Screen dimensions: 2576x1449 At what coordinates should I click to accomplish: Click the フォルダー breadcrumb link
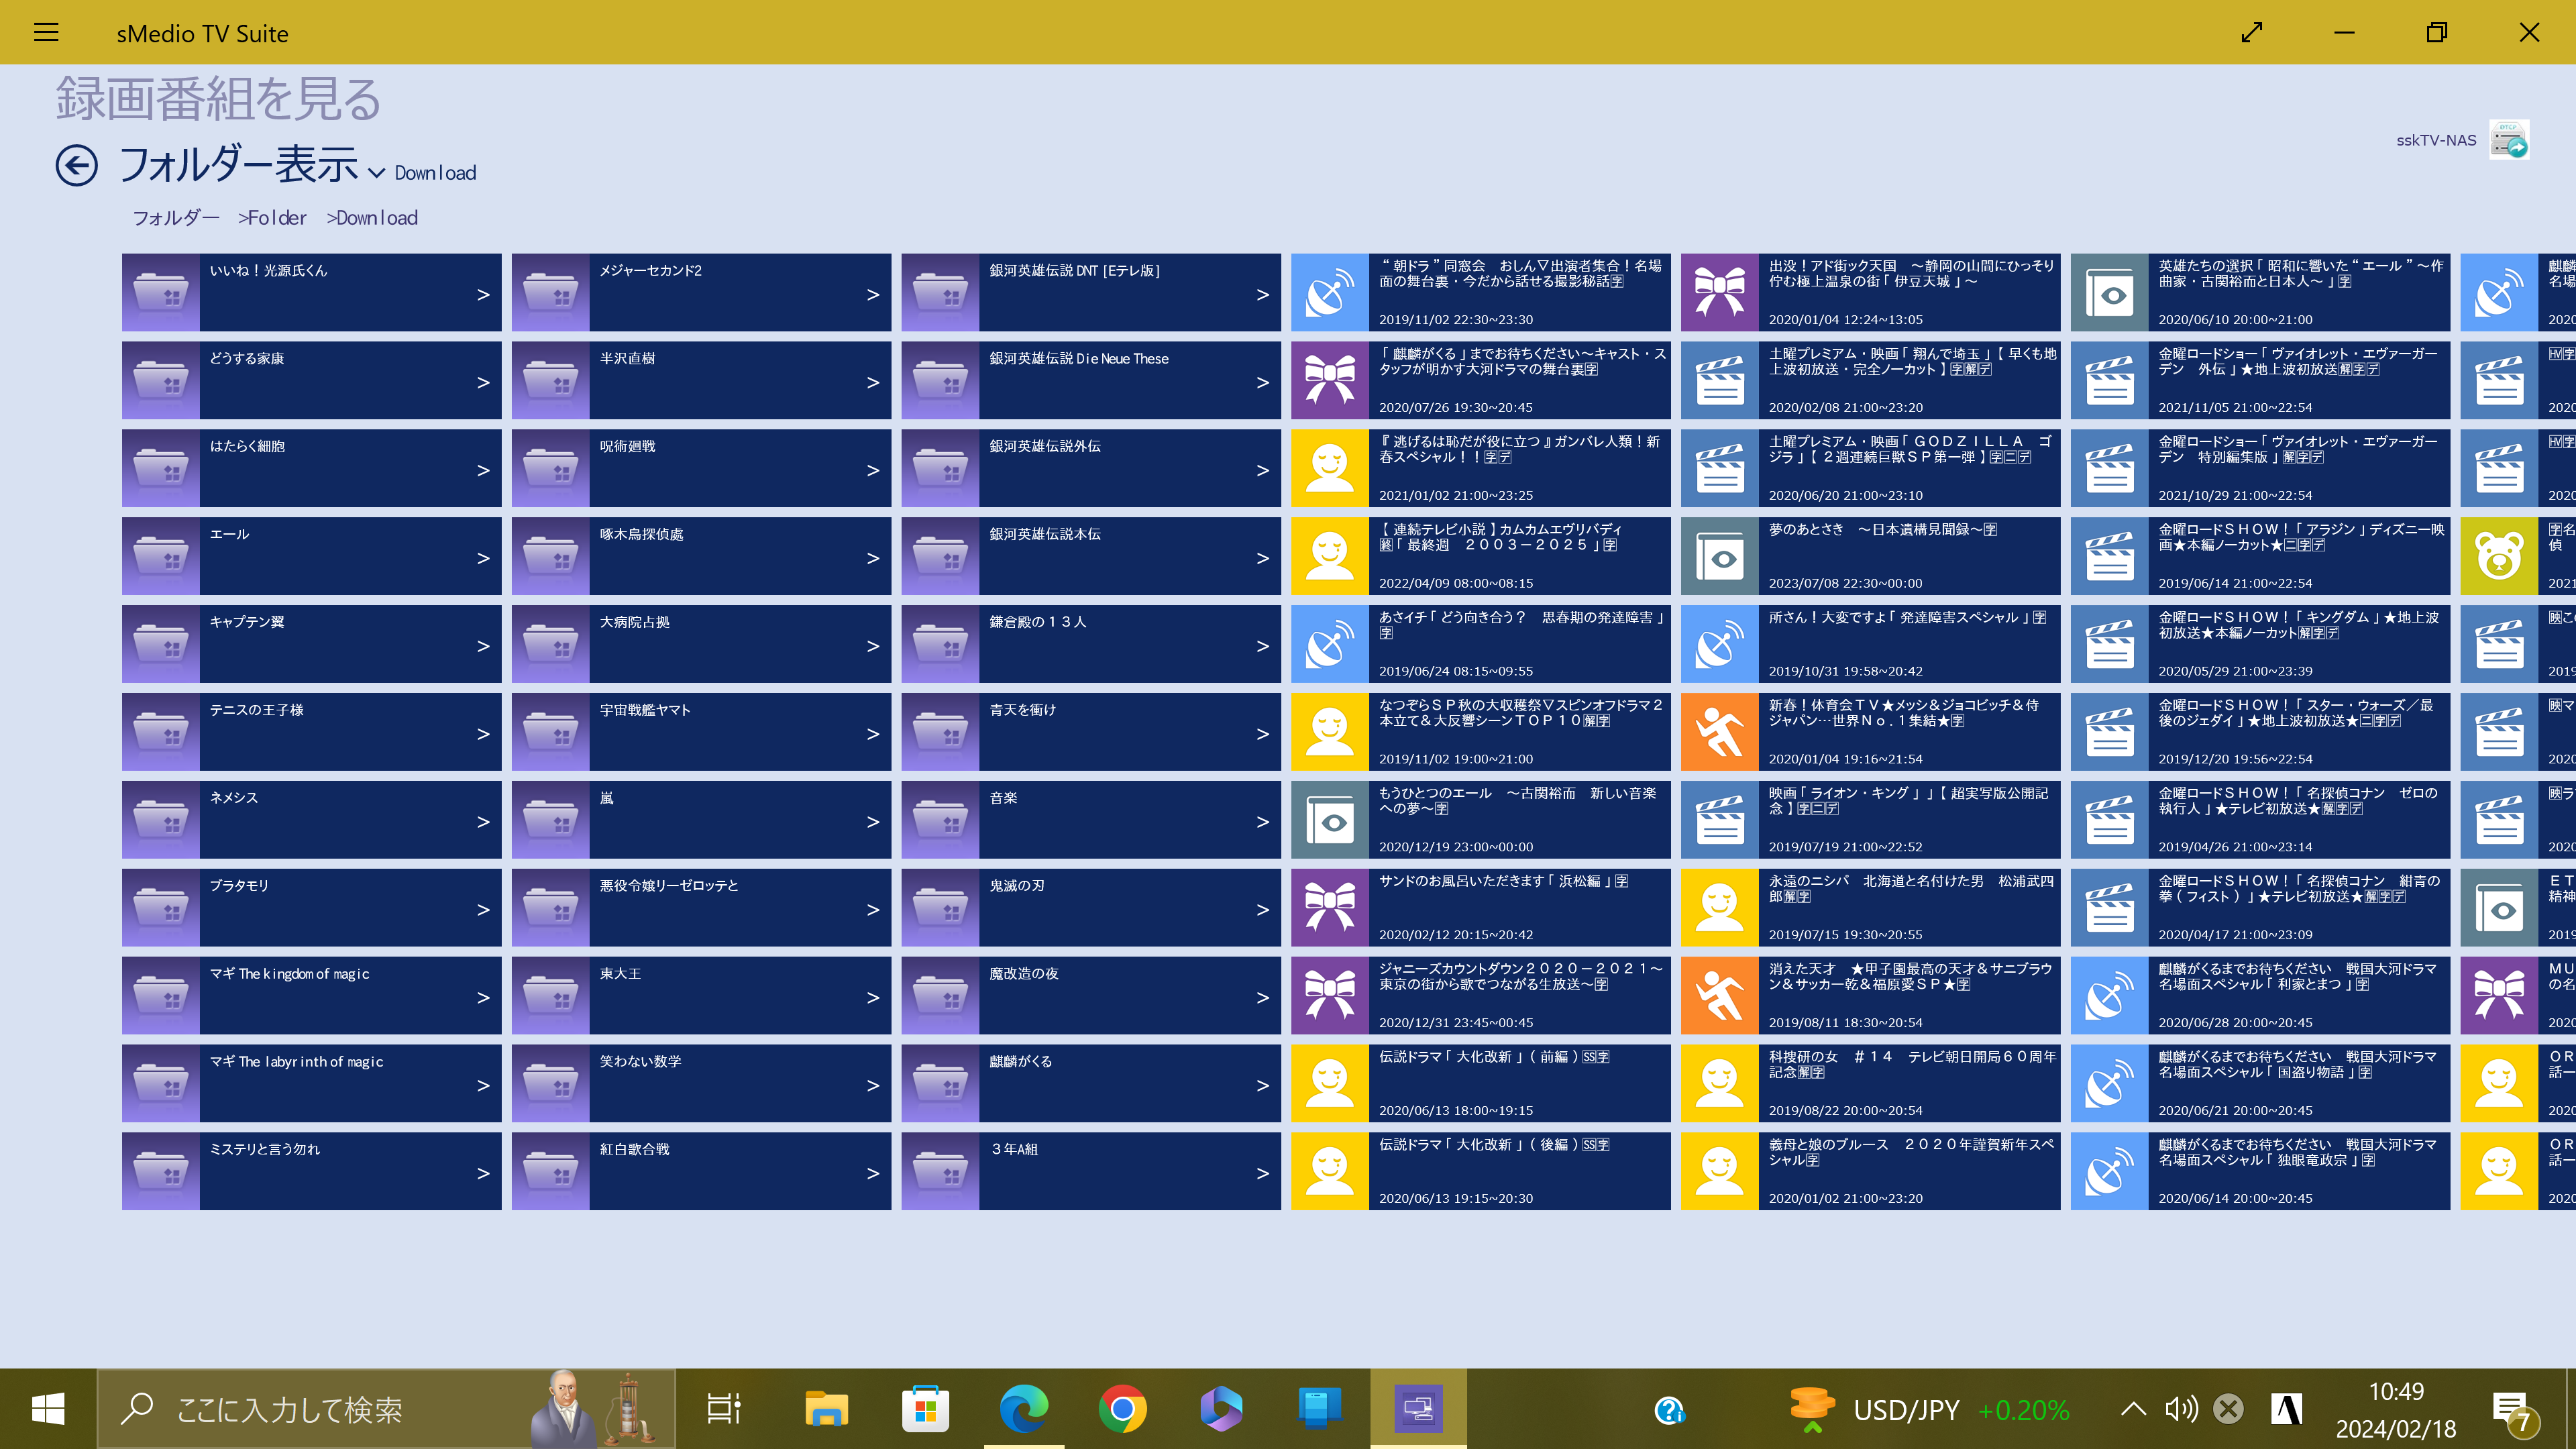coord(176,217)
